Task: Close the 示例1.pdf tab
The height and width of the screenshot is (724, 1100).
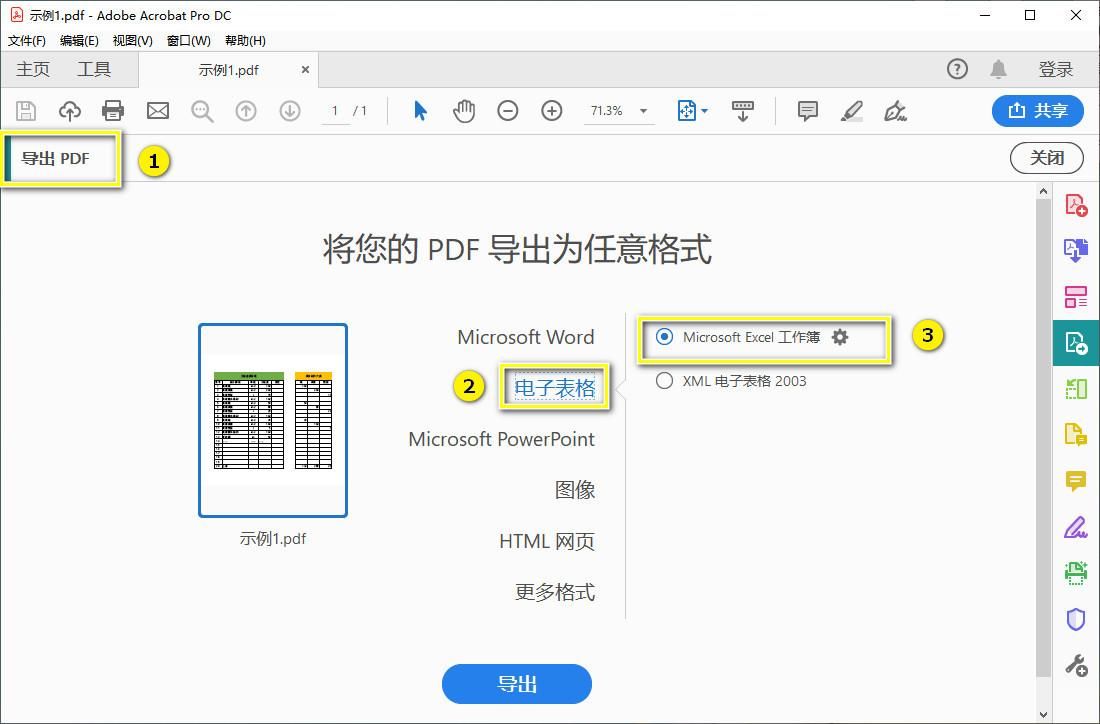Action: coord(305,69)
